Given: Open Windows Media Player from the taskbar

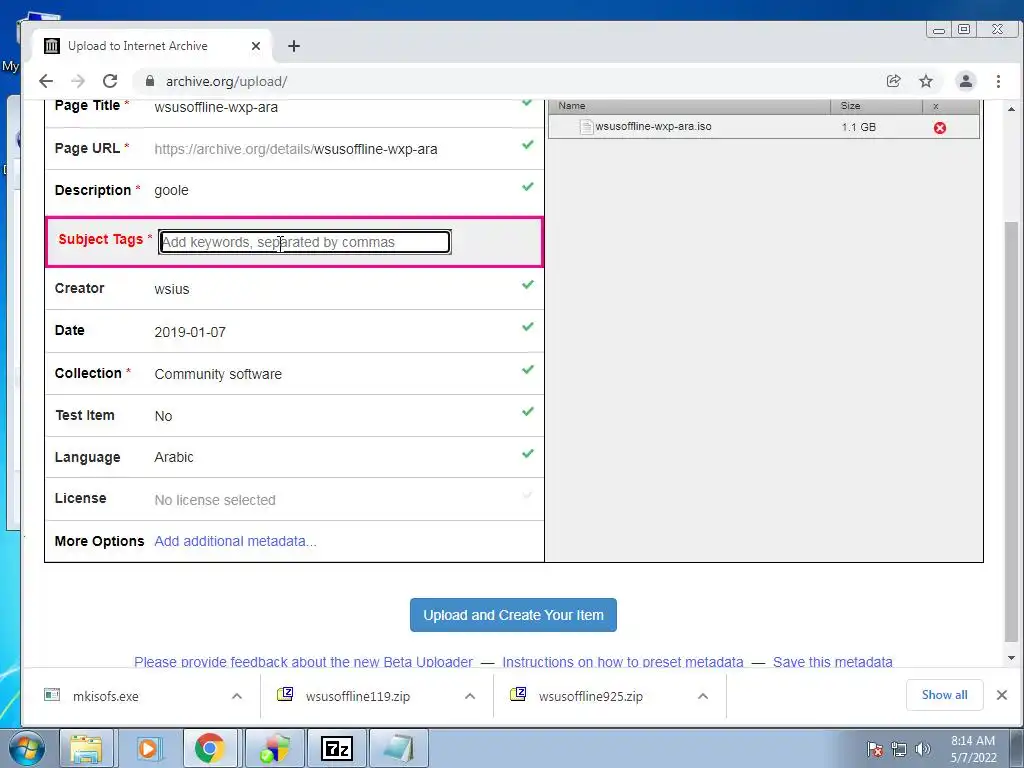Looking at the screenshot, I should [x=148, y=748].
